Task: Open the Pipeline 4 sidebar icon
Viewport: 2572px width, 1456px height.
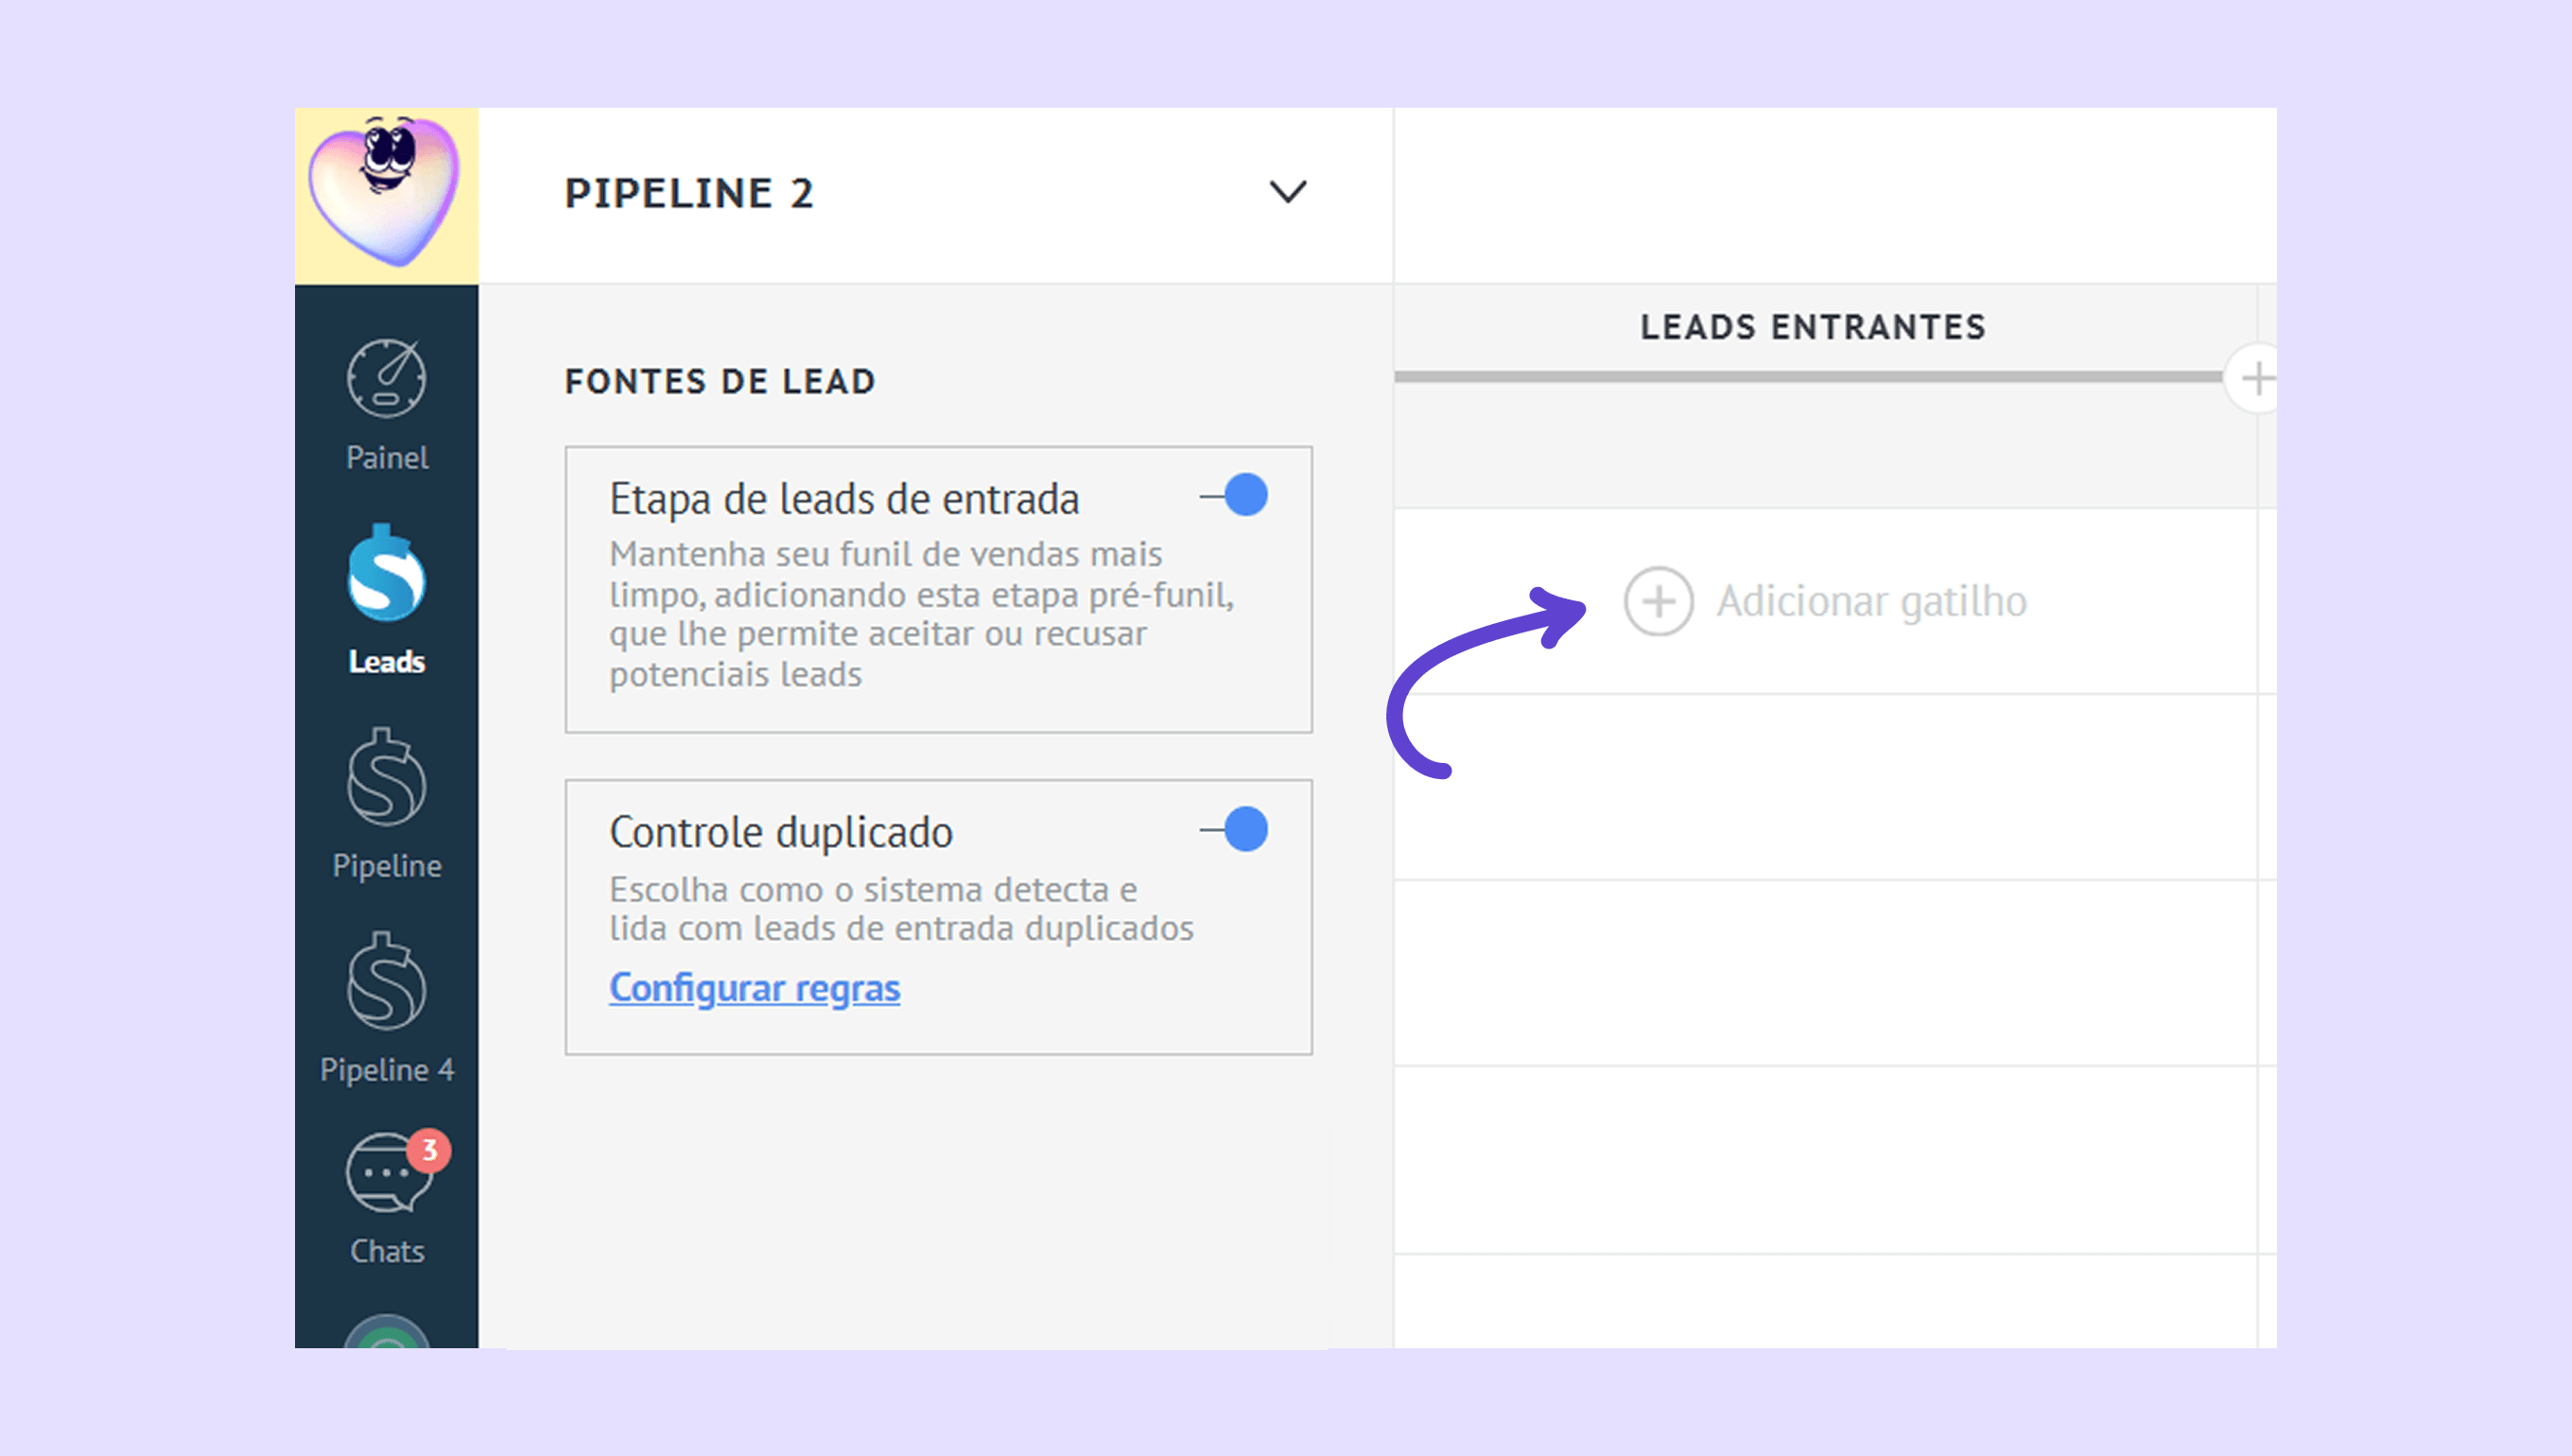Action: tap(386, 984)
